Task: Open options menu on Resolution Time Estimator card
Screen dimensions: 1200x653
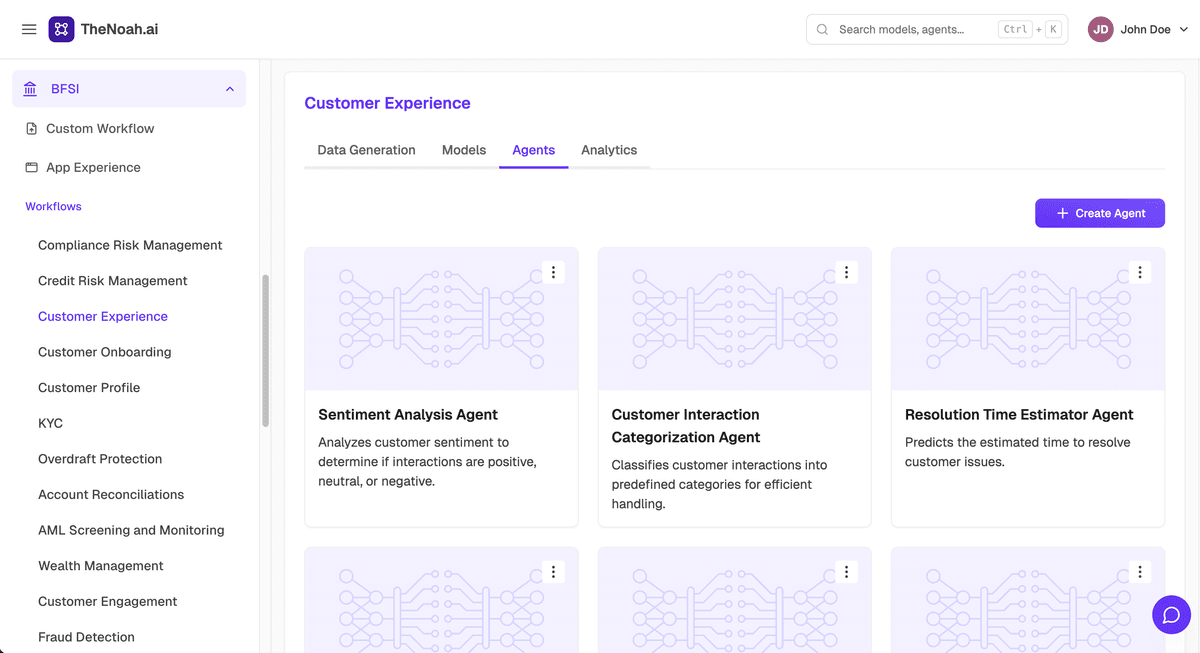Action: pos(1139,272)
